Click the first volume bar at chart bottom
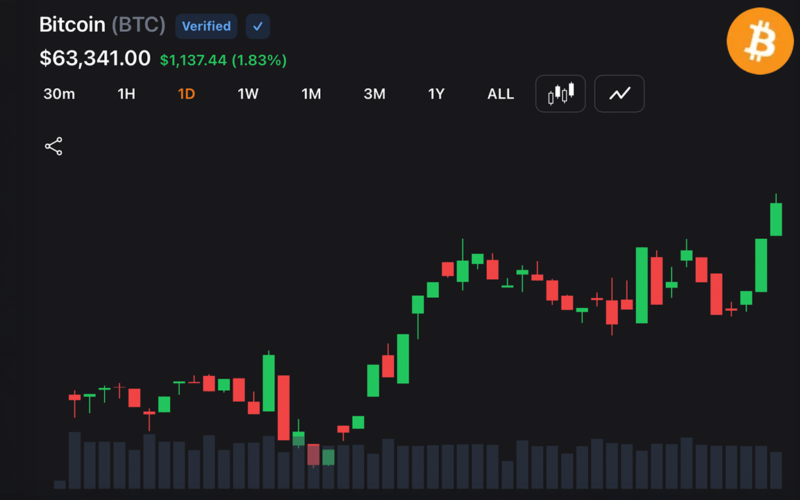The width and height of the screenshot is (800, 500). click(60, 485)
